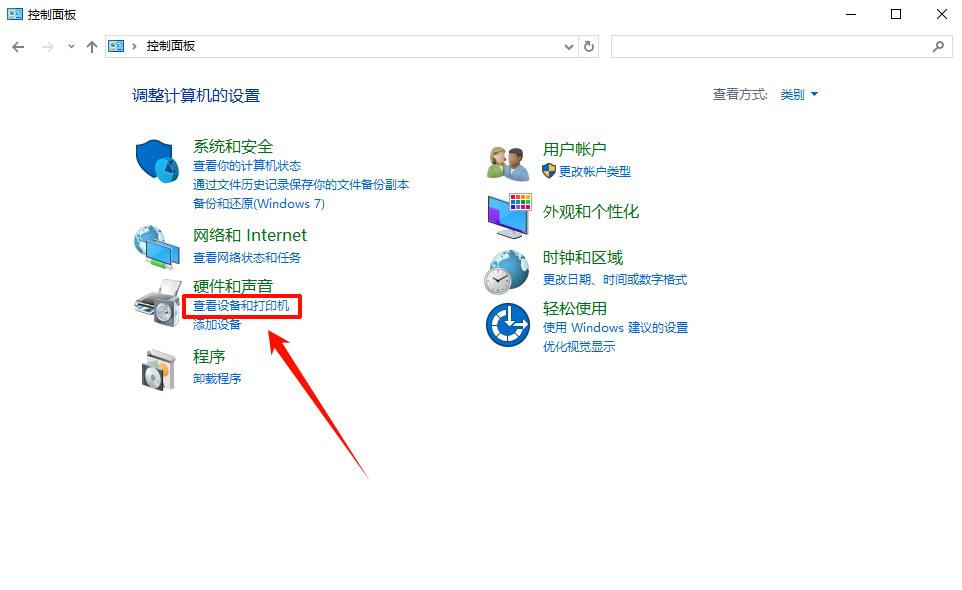Viewport: 962px width, 590px height.
Task: Open 外观和个性化 display icon
Action: pyautogui.click(x=507, y=213)
